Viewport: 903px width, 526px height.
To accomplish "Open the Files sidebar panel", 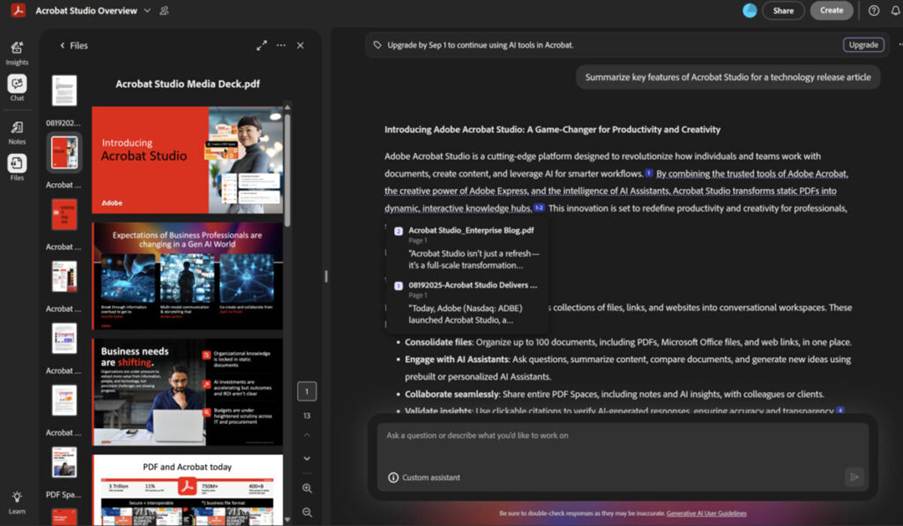I will 17,167.
